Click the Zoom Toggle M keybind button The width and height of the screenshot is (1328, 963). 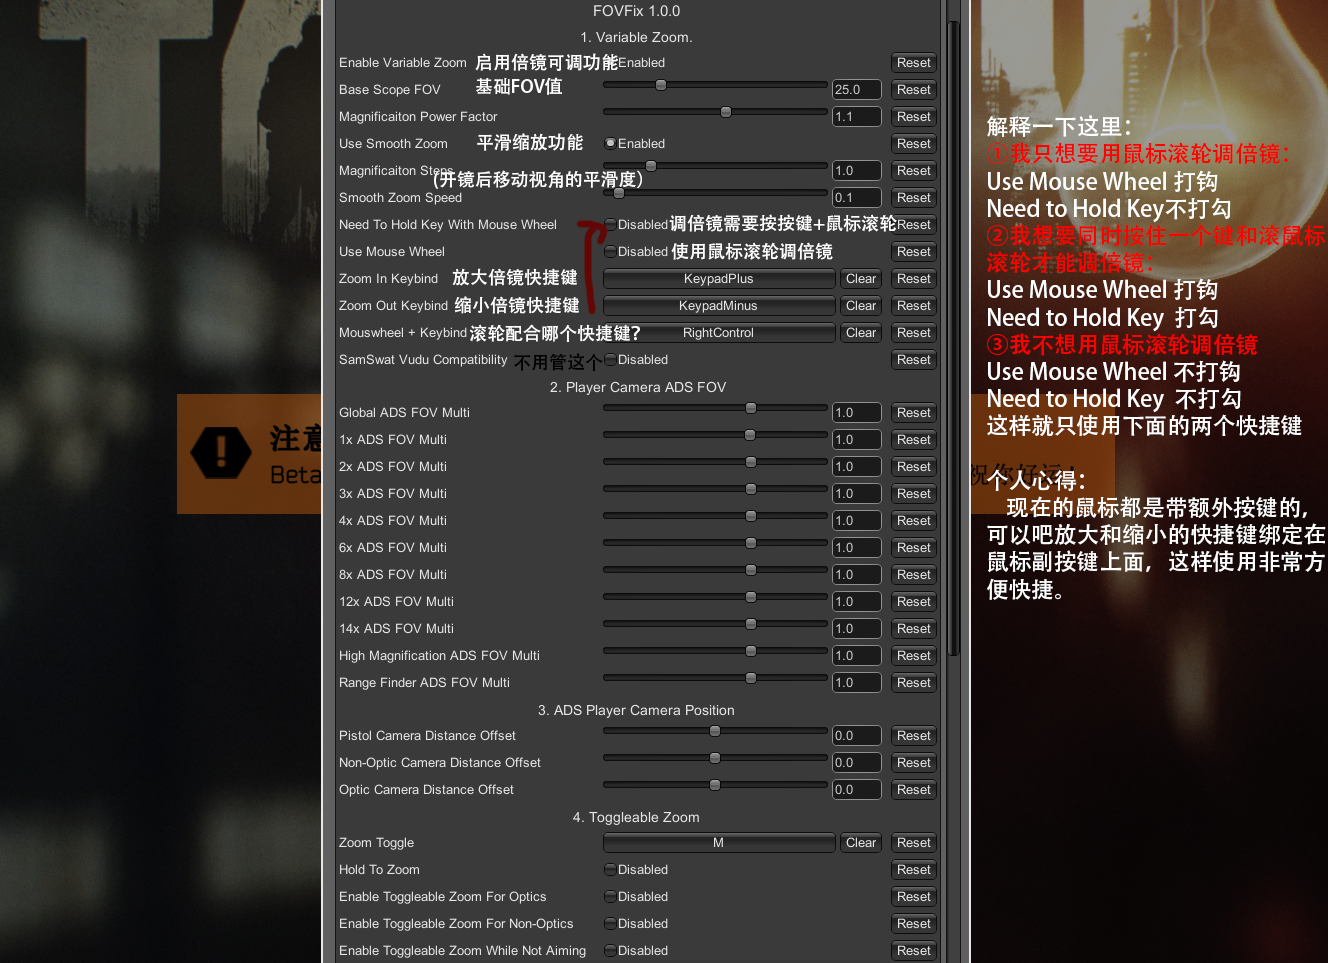(718, 843)
